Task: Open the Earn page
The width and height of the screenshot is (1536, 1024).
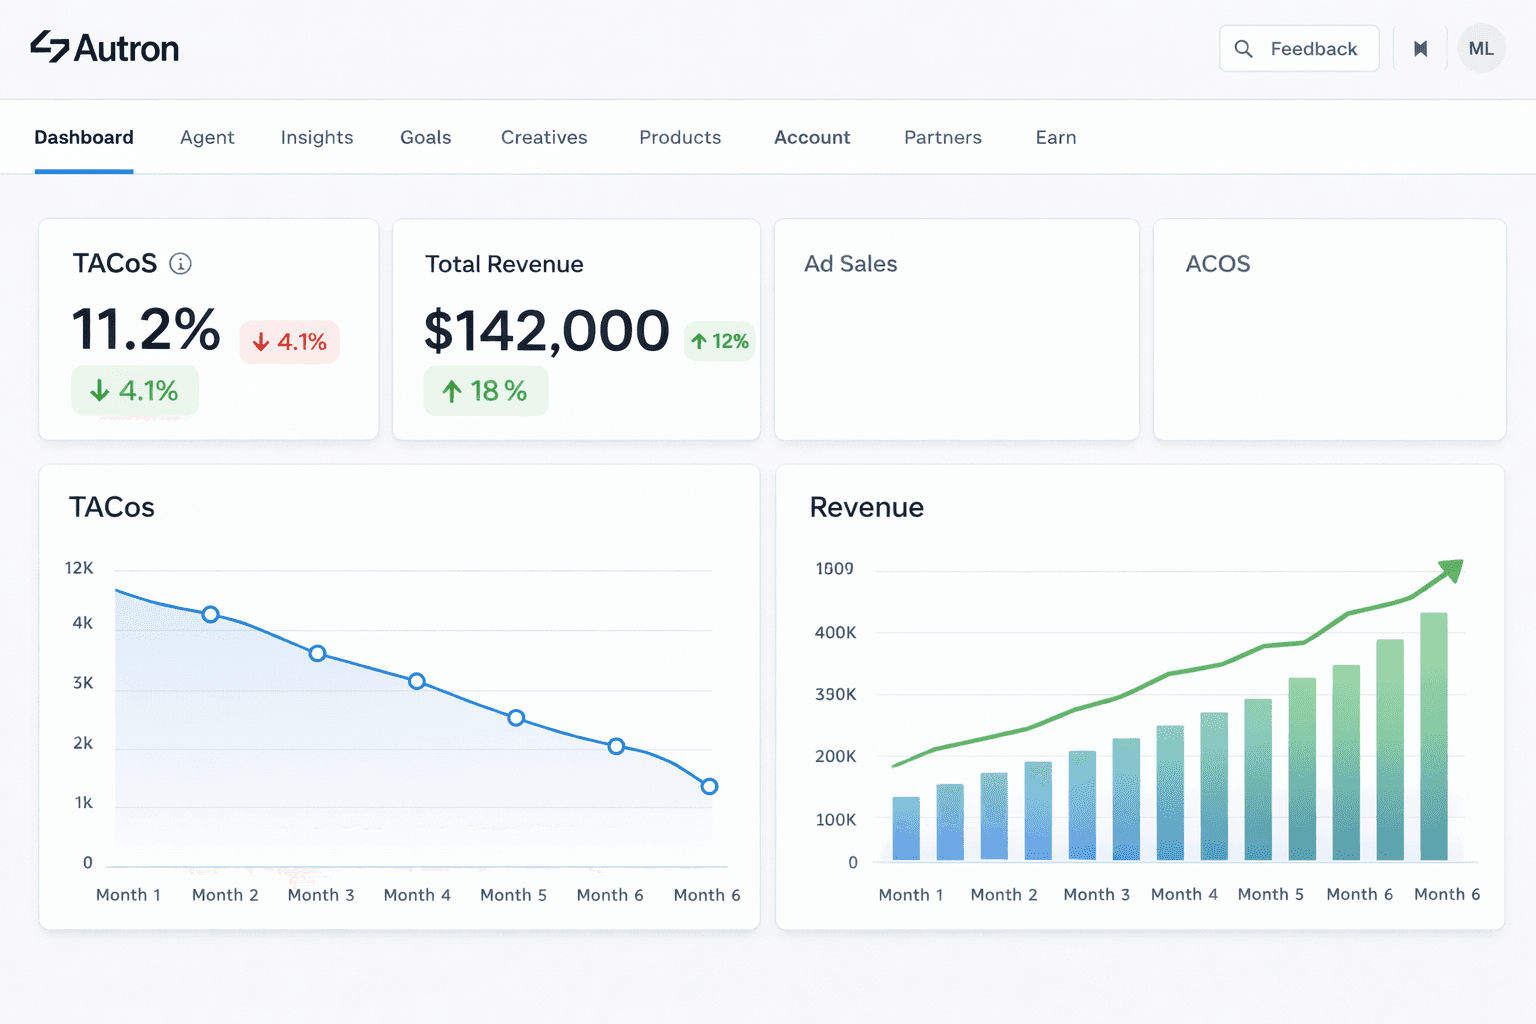Action: [x=1056, y=137]
